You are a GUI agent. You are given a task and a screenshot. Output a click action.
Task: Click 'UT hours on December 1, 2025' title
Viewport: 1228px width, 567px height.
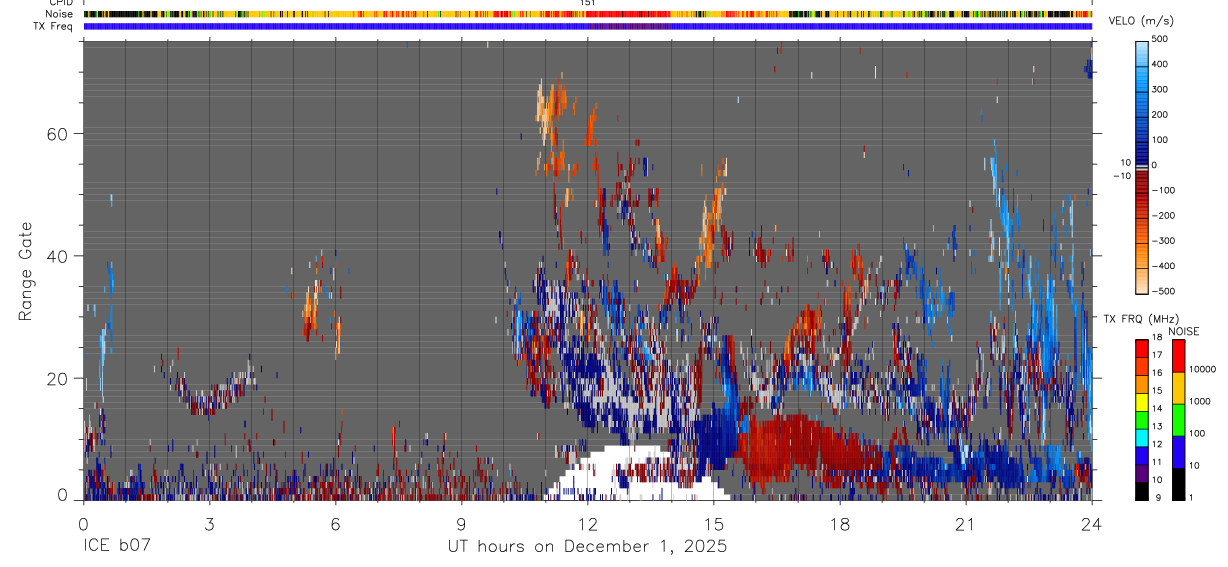[x=587, y=547]
